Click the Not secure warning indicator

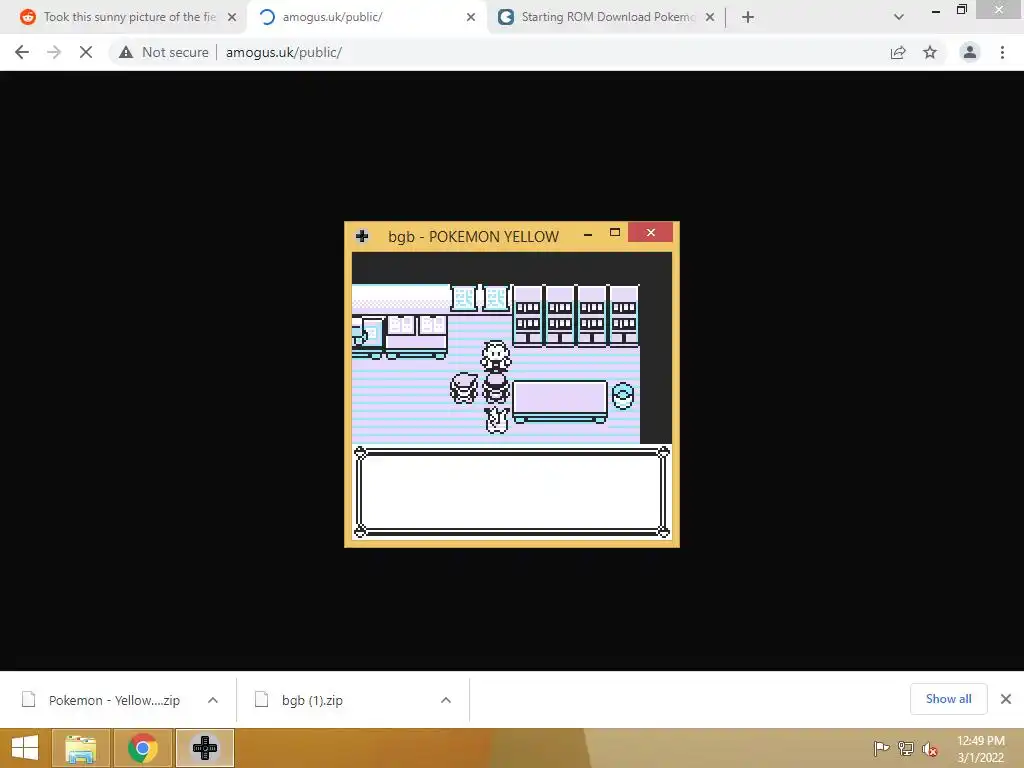click(x=163, y=52)
